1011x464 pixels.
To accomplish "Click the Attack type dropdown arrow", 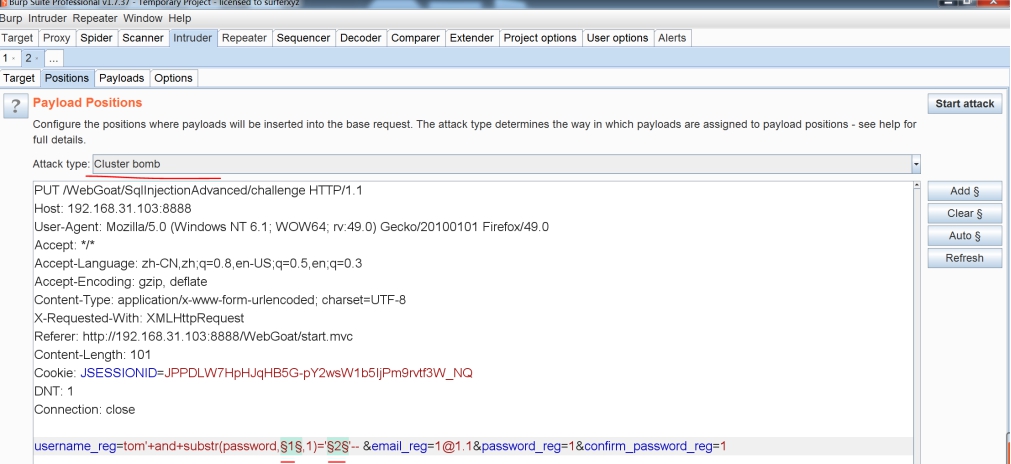I will point(916,164).
